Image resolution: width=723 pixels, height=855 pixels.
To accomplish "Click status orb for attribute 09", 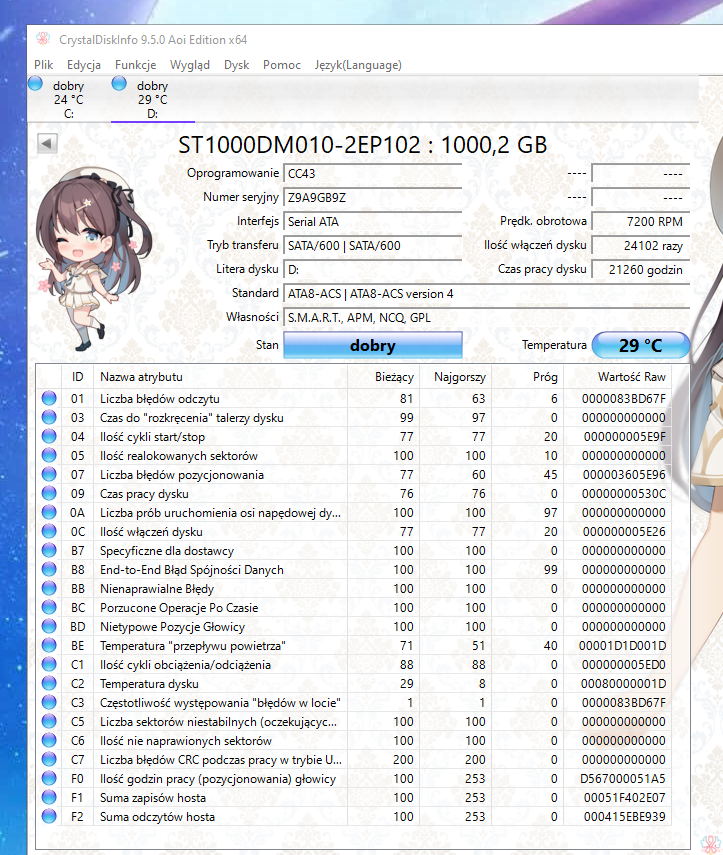I will [x=49, y=493].
